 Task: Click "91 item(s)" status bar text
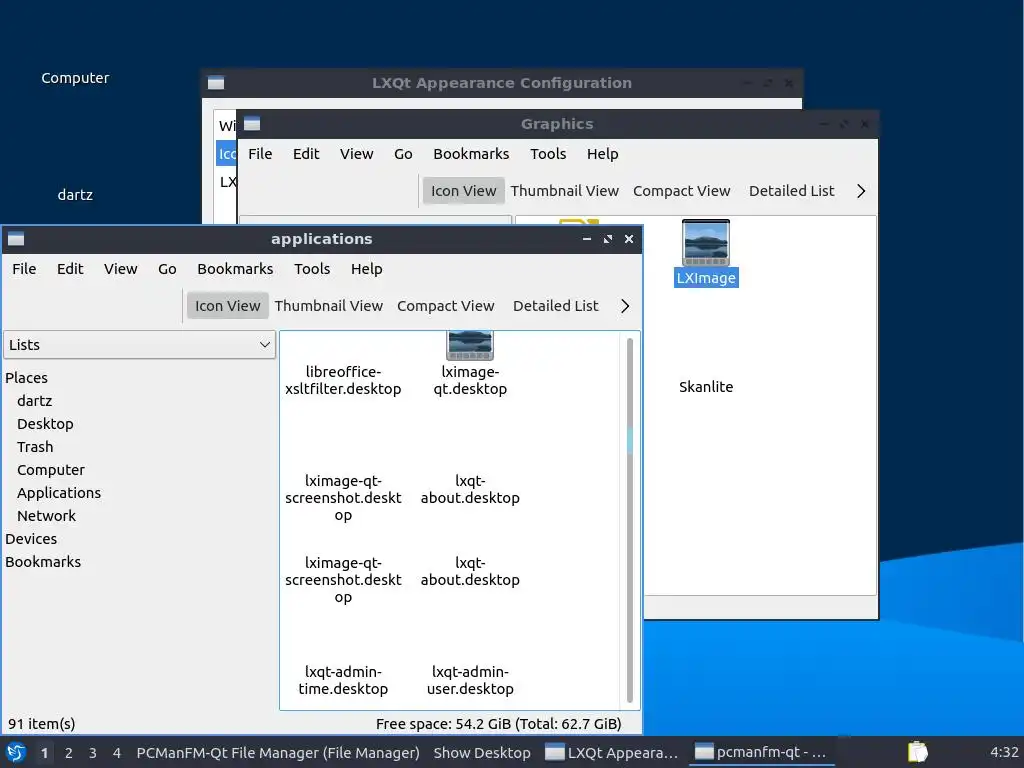tap(42, 724)
